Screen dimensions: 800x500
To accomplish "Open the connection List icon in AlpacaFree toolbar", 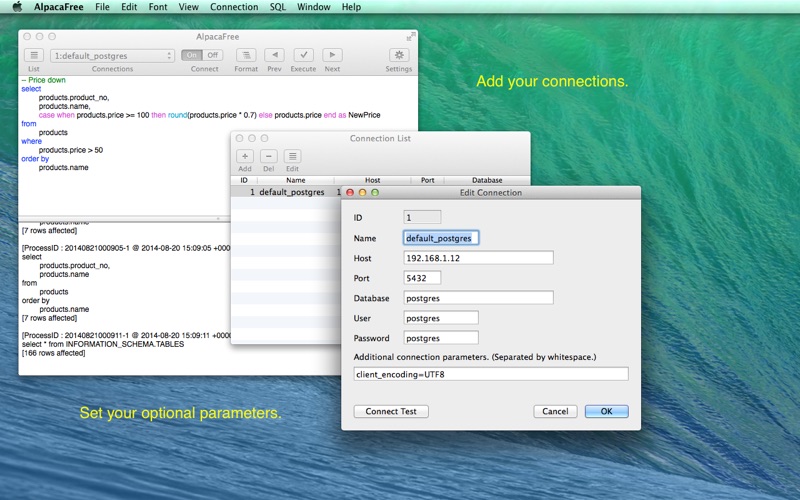I will [34, 55].
